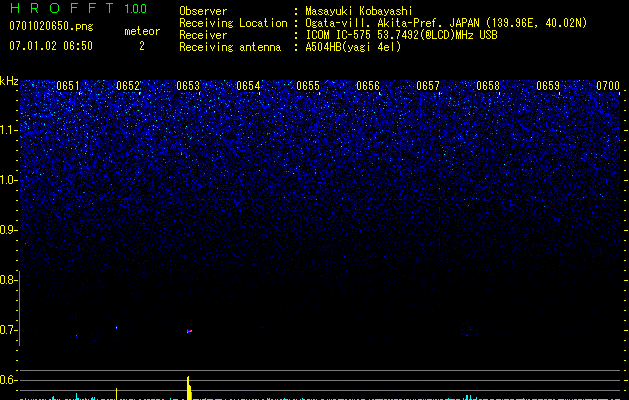
Task: Click the 0701020650.png filename text
Action: (51, 26)
